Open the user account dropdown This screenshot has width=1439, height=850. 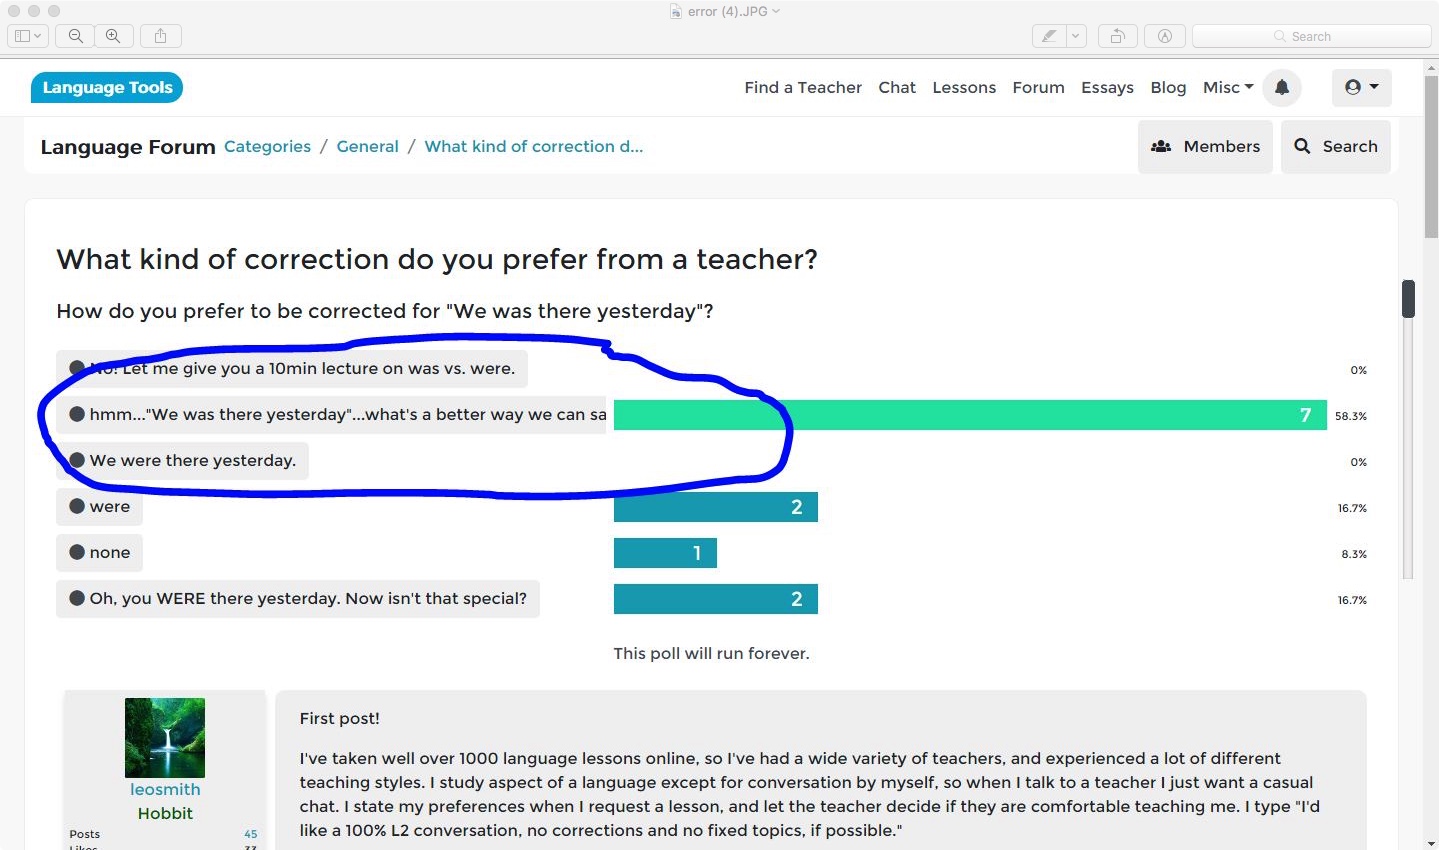pyautogui.click(x=1361, y=88)
